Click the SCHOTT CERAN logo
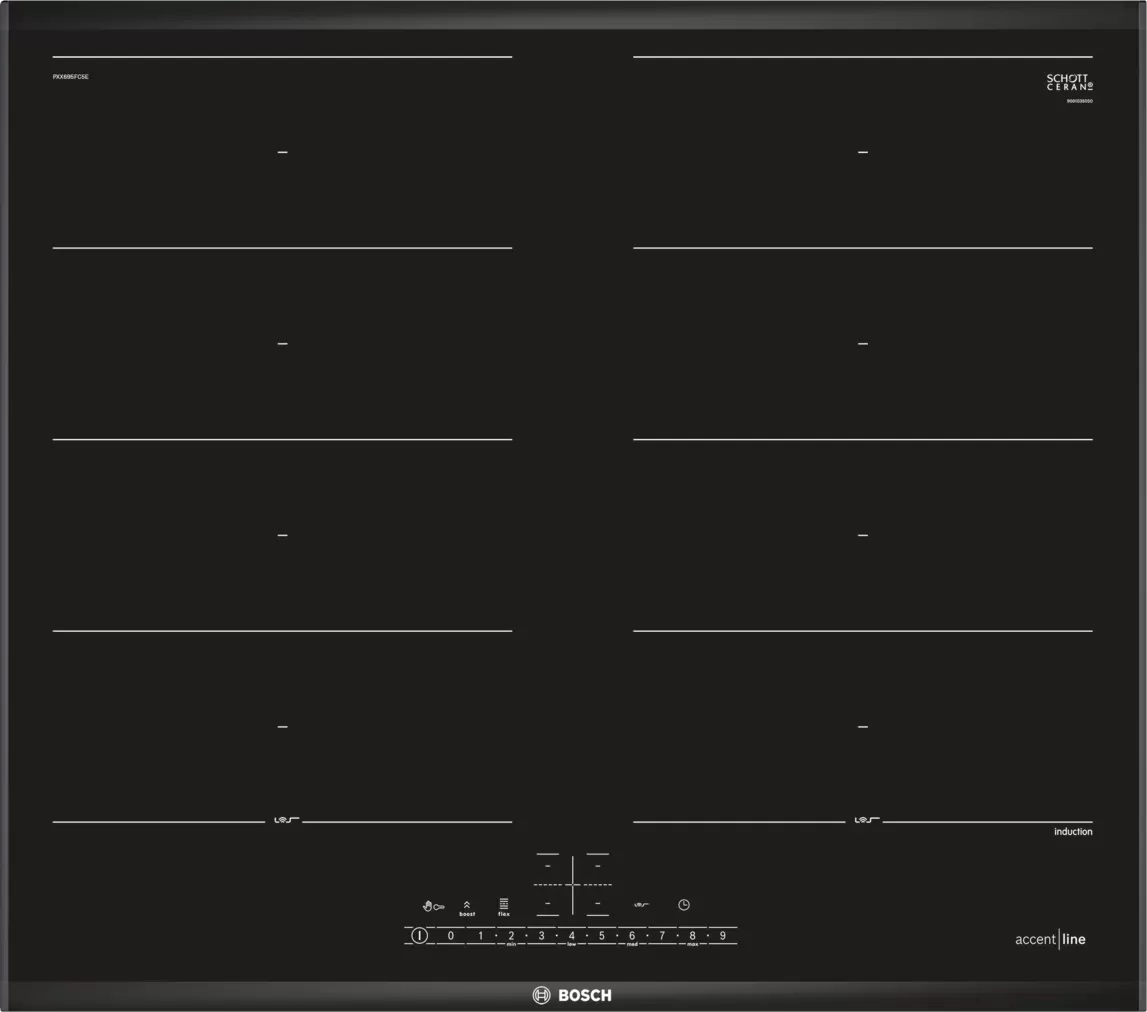Image resolution: width=1147 pixels, height=1012 pixels. 1069,82
